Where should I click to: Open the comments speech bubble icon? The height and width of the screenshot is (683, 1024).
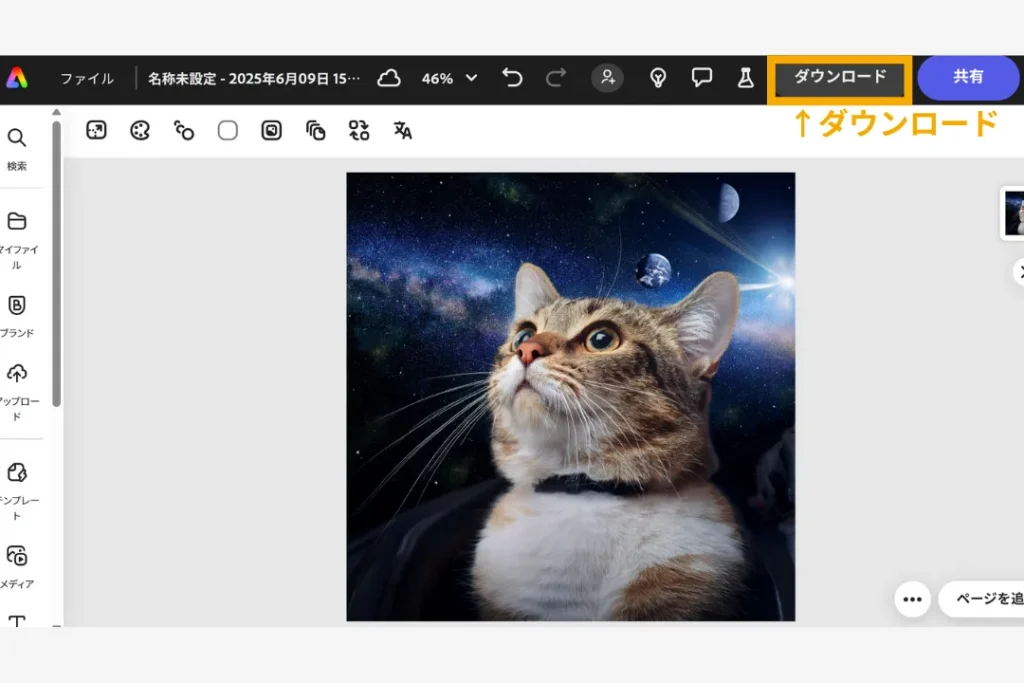tap(702, 78)
